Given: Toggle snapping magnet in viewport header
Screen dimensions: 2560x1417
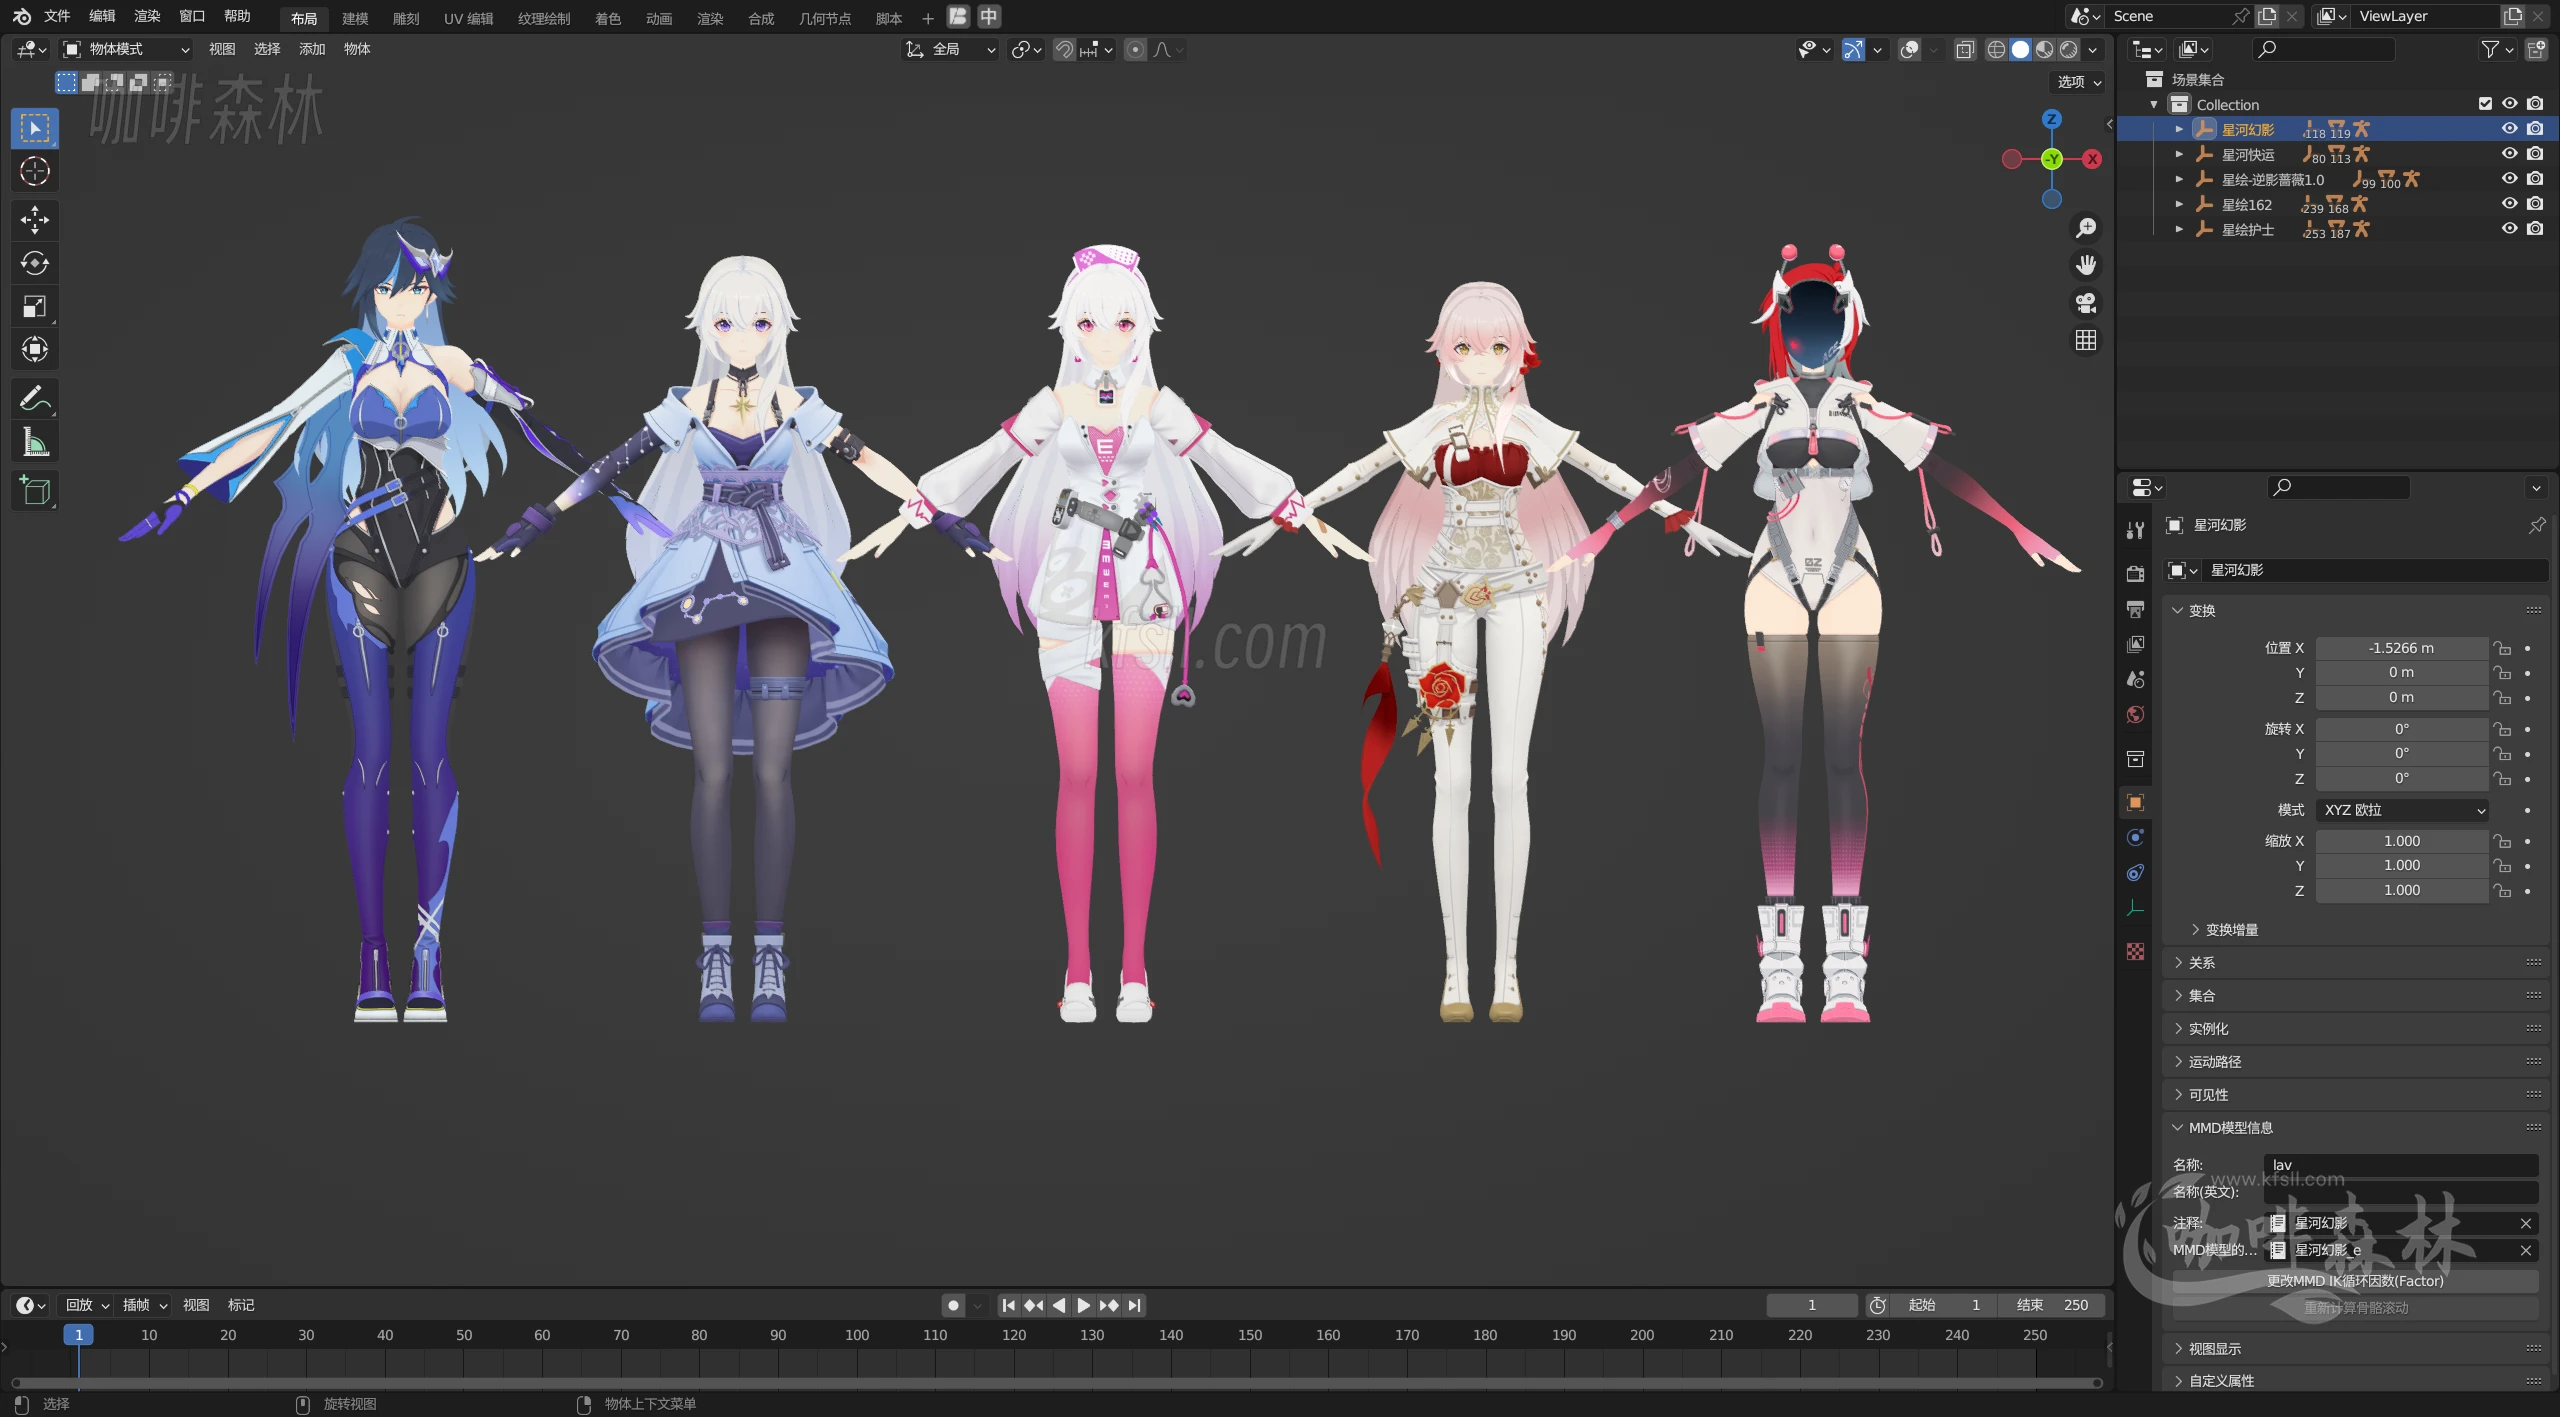Looking at the screenshot, I should pos(1064,49).
